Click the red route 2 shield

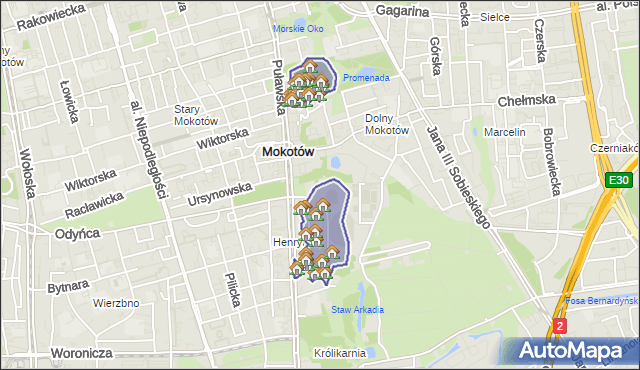coord(560,326)
